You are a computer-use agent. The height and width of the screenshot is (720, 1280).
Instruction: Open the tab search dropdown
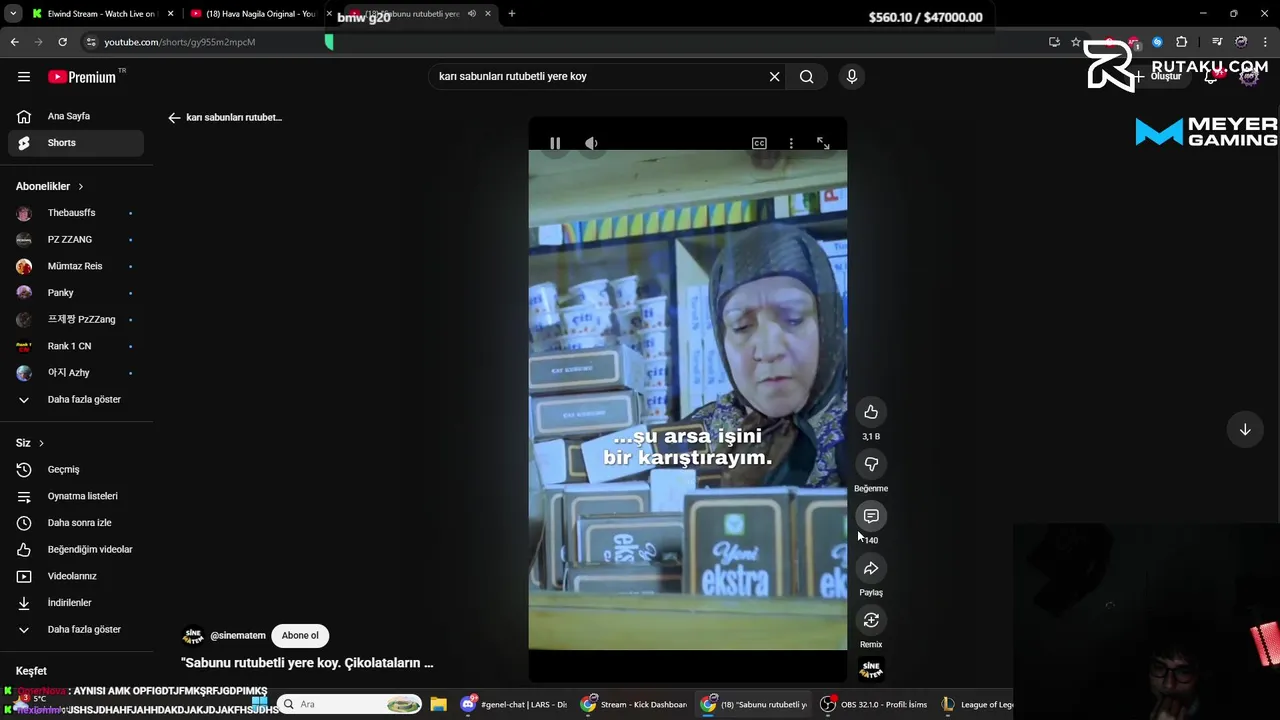(x=12, y=14)
